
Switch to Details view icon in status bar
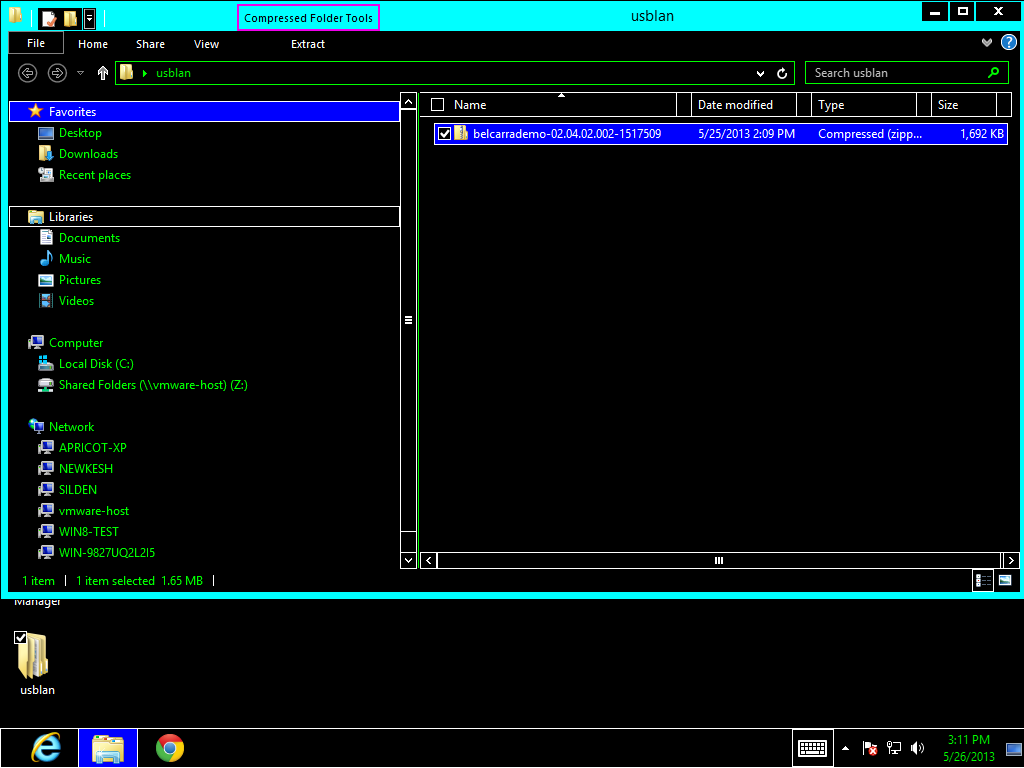click(983, 580)
